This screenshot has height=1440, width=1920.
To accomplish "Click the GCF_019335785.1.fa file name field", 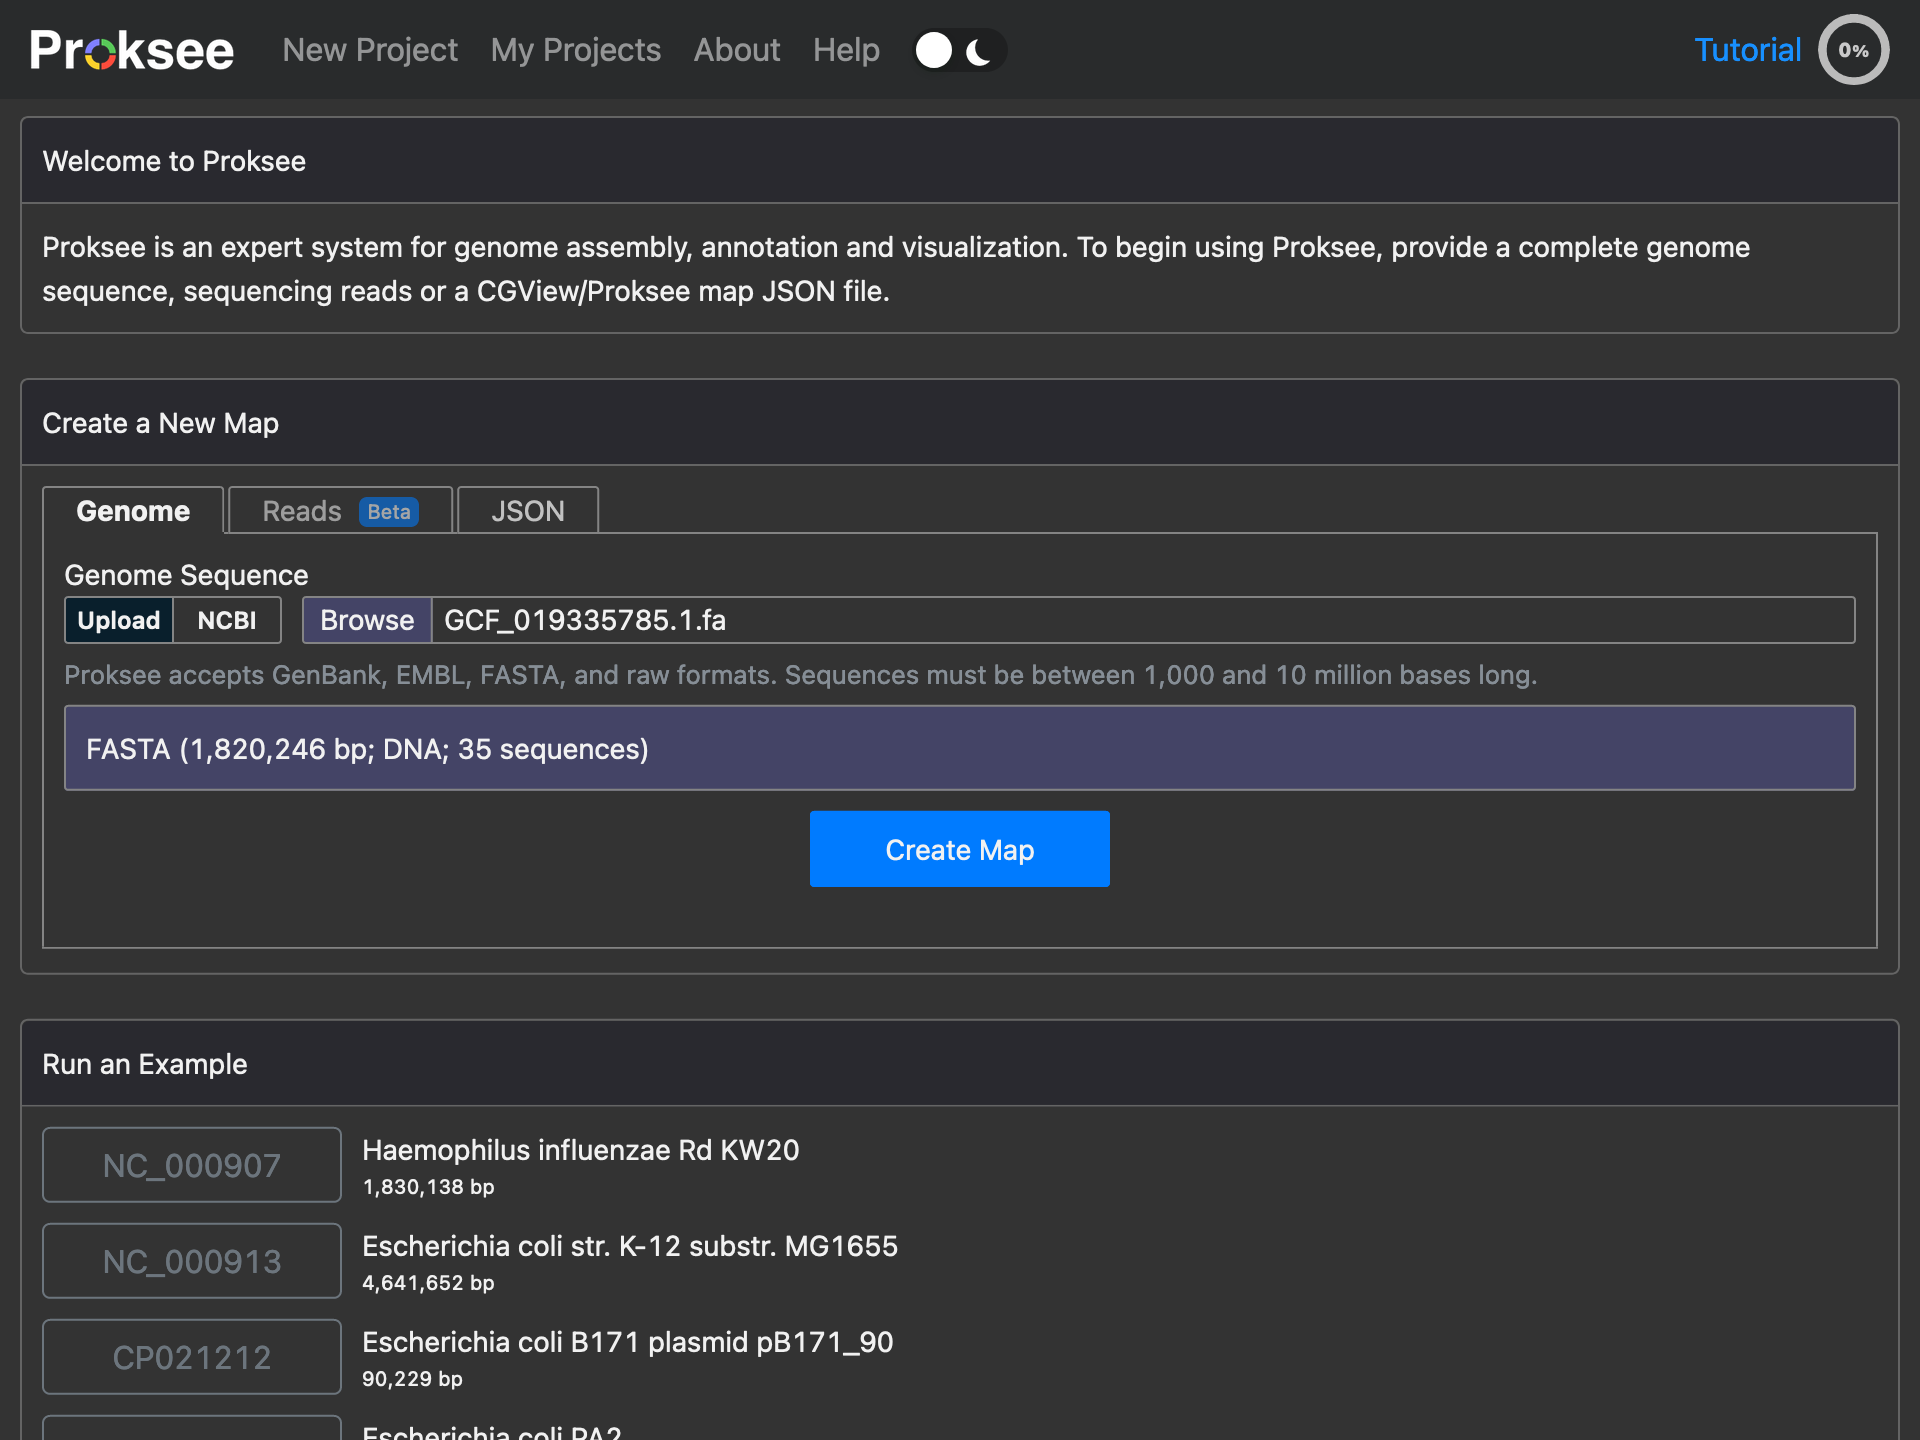I will click(x=1140, y=620).
